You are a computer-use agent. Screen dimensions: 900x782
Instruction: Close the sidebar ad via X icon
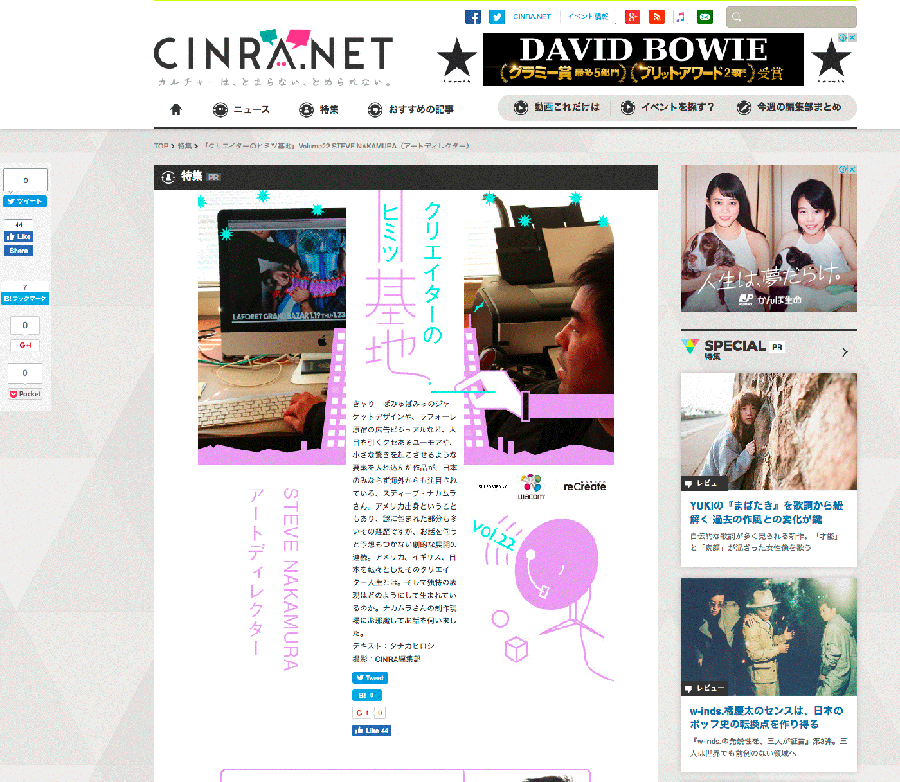point(852,169)
